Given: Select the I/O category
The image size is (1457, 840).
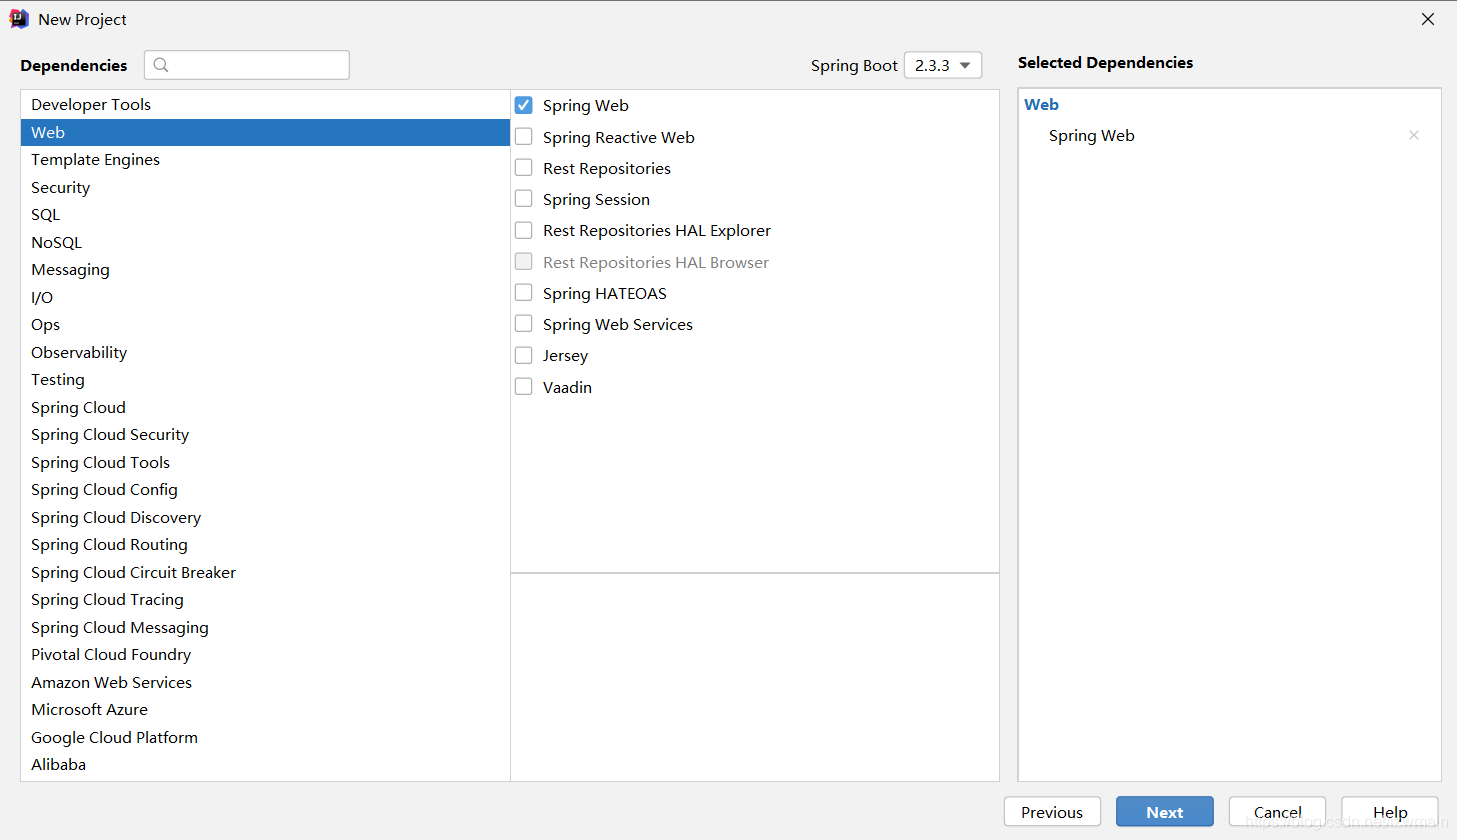Looking at the screenshot, I should pyautogui.click(x=265, y=297).
